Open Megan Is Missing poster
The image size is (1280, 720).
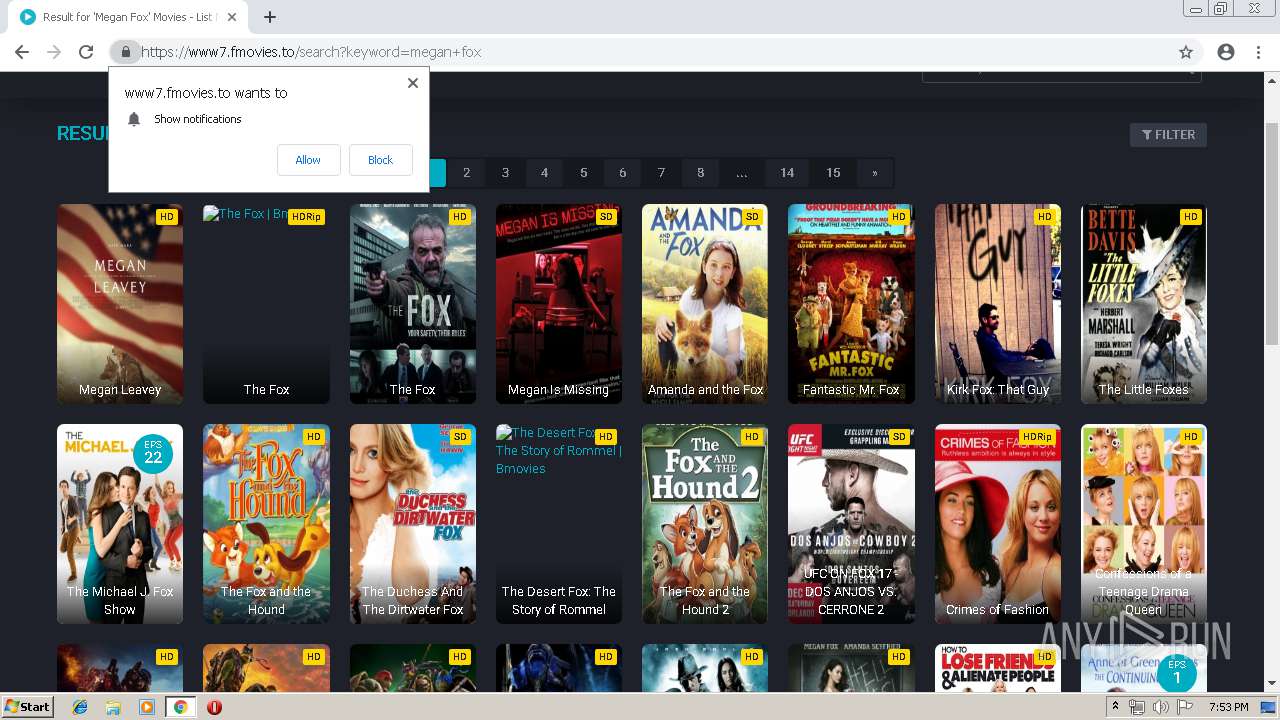559,304
